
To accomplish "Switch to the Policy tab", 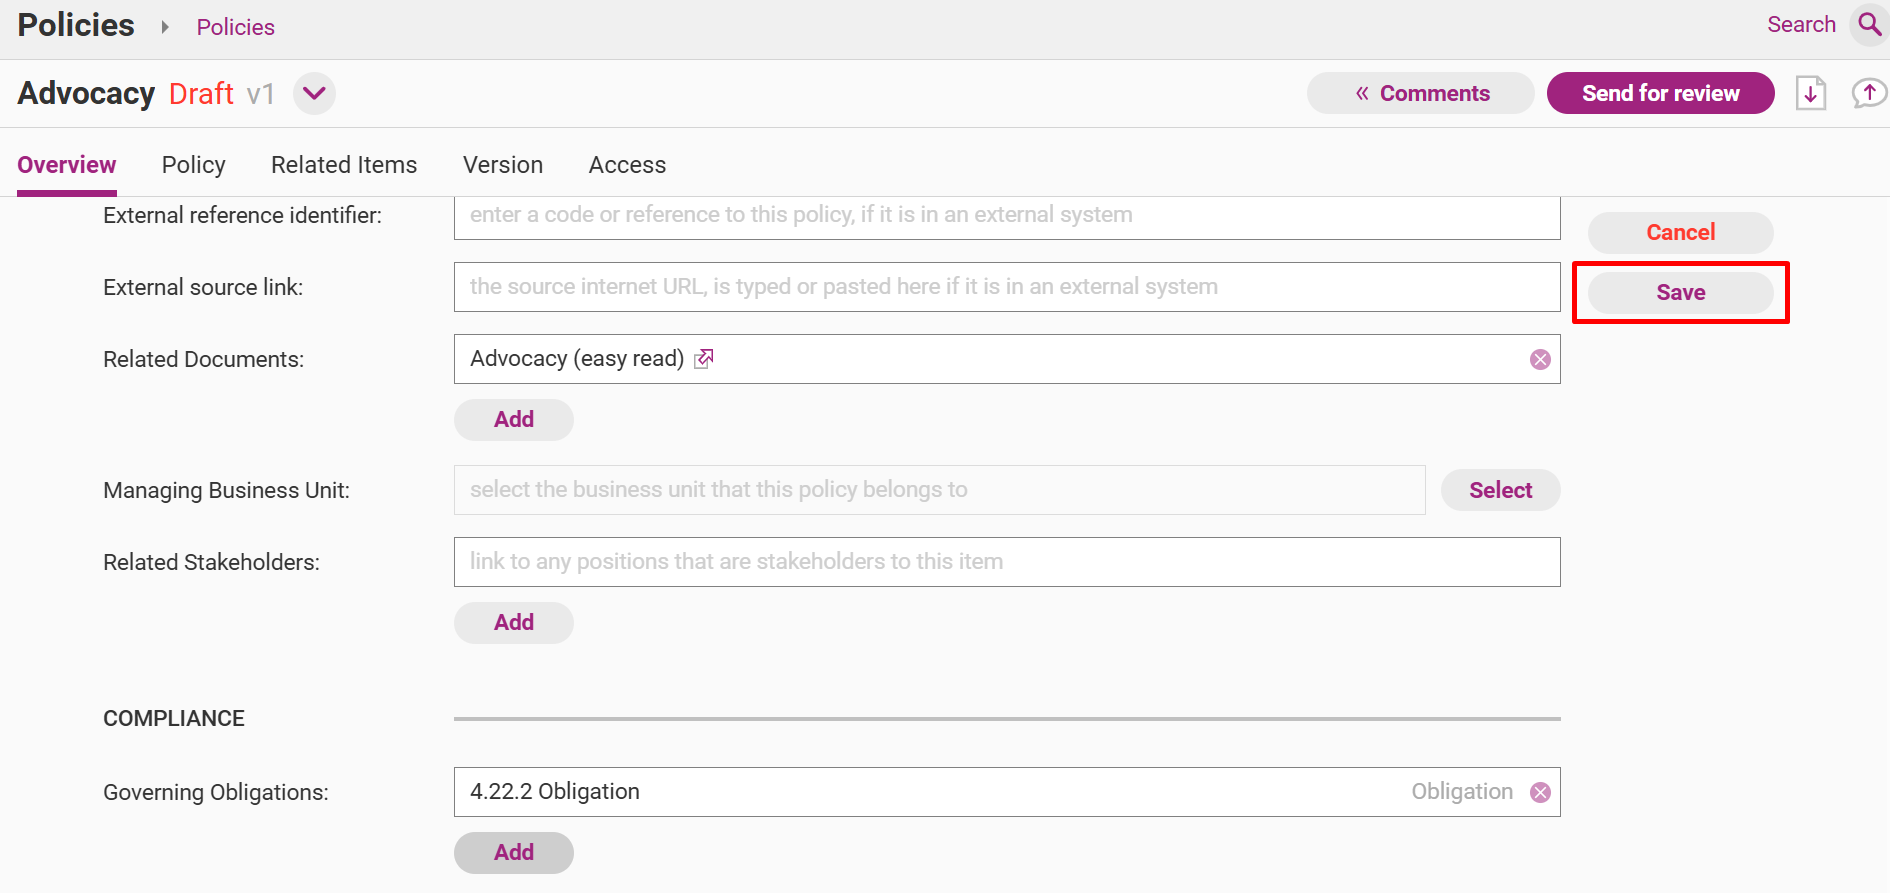I will pos(194,165).
